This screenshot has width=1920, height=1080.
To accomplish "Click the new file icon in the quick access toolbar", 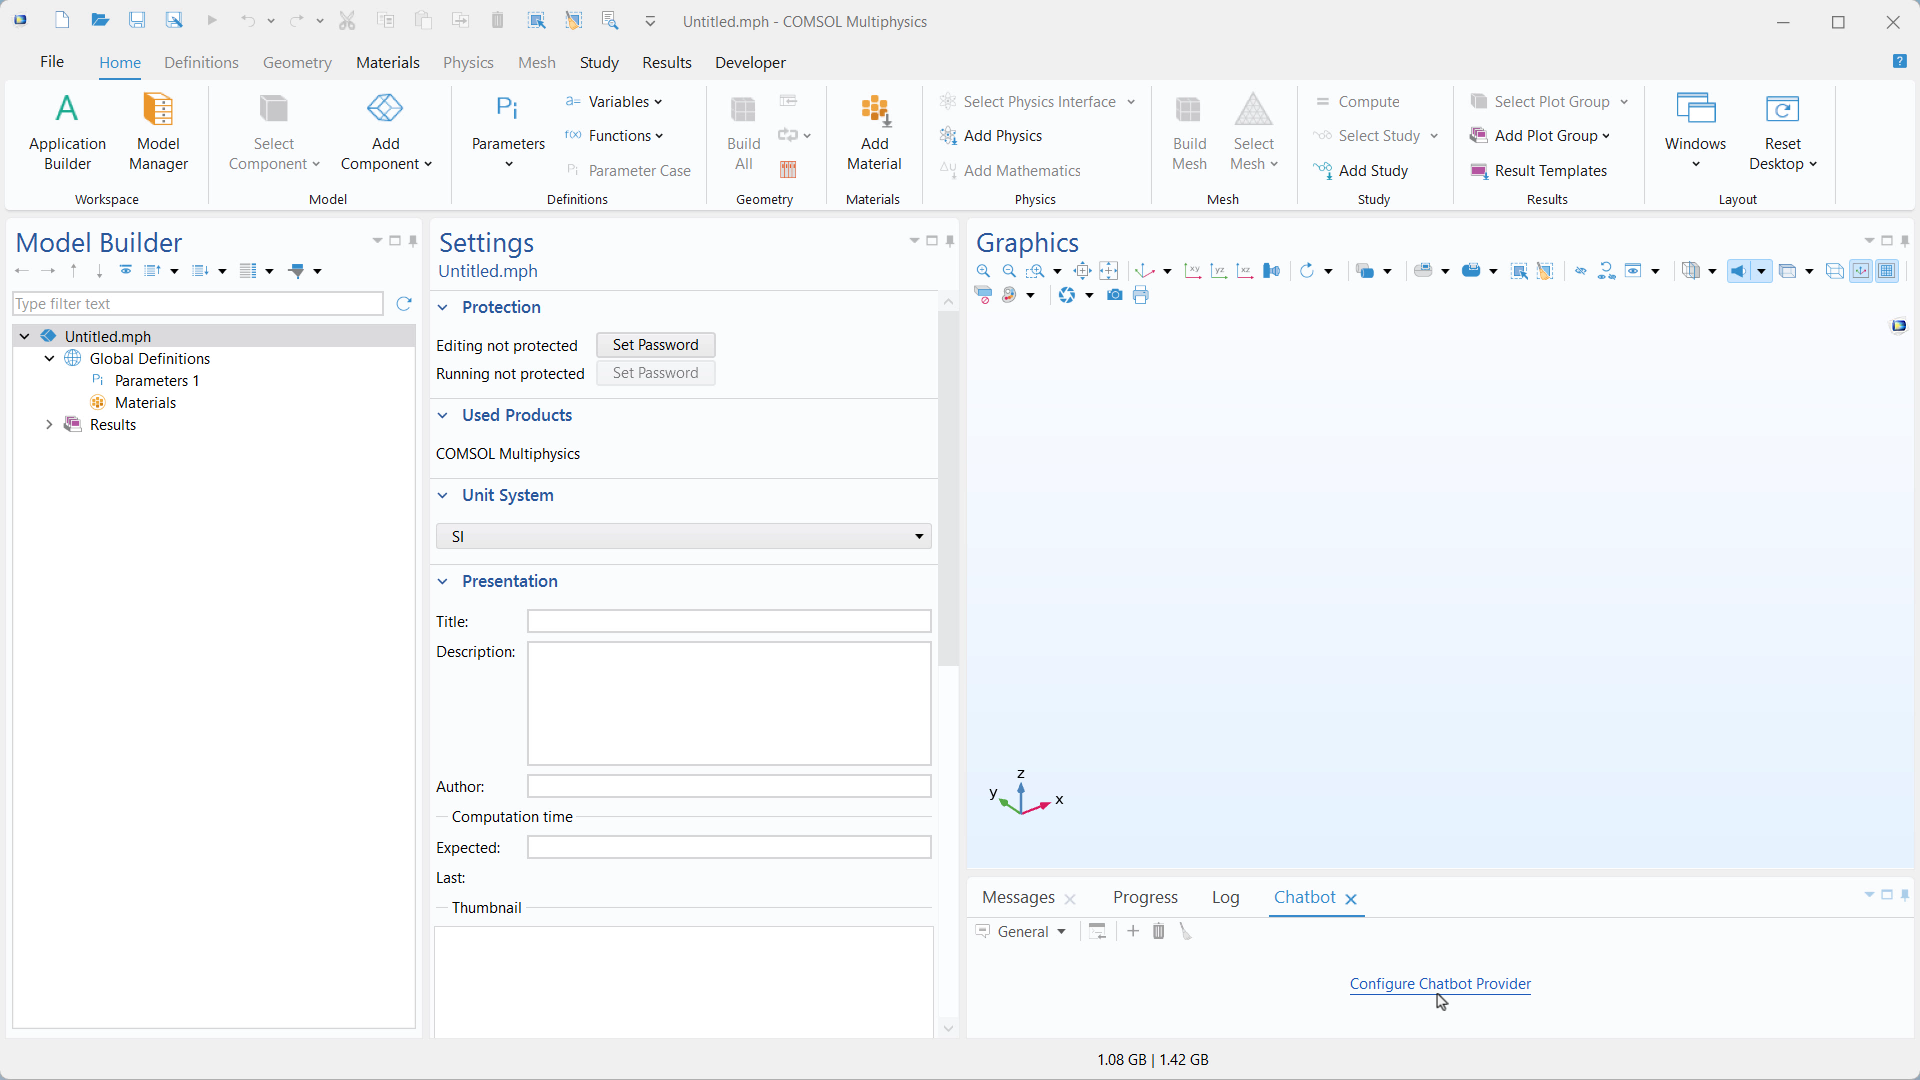I will pyautogui.click(x=62, y=21).
